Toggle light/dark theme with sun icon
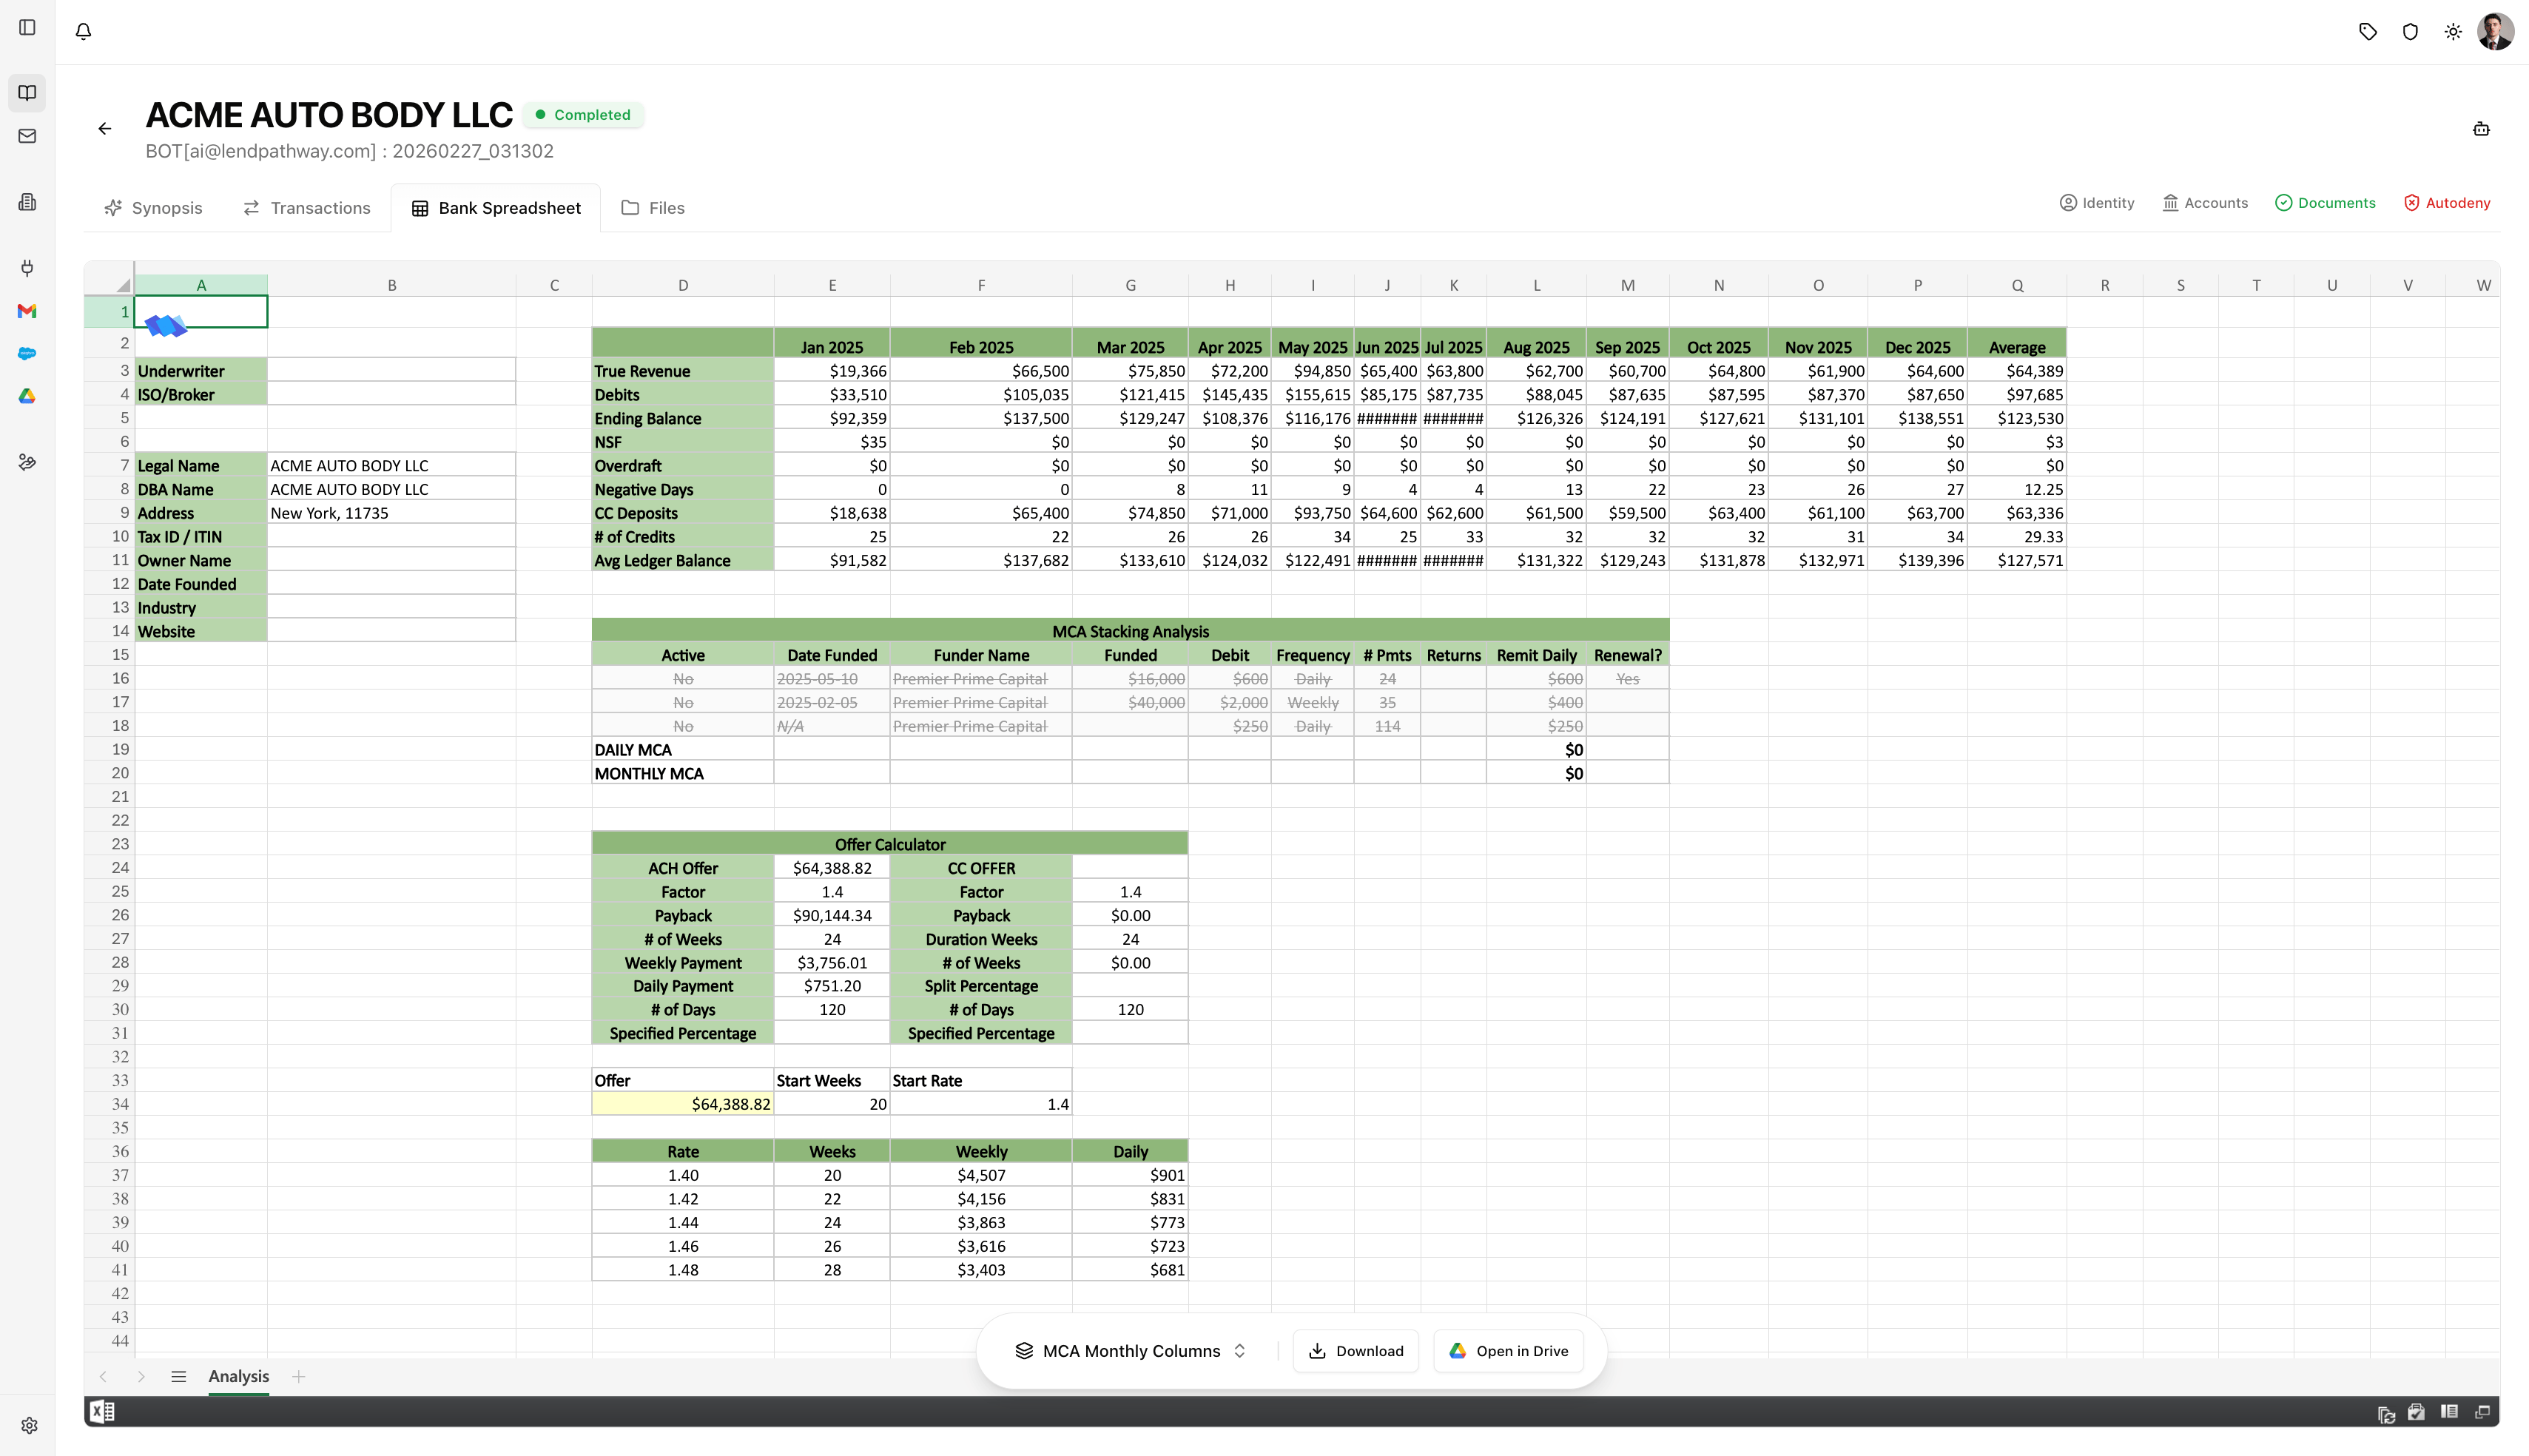Viewport: 2529px width, 1456px height. click(2453, 31)
